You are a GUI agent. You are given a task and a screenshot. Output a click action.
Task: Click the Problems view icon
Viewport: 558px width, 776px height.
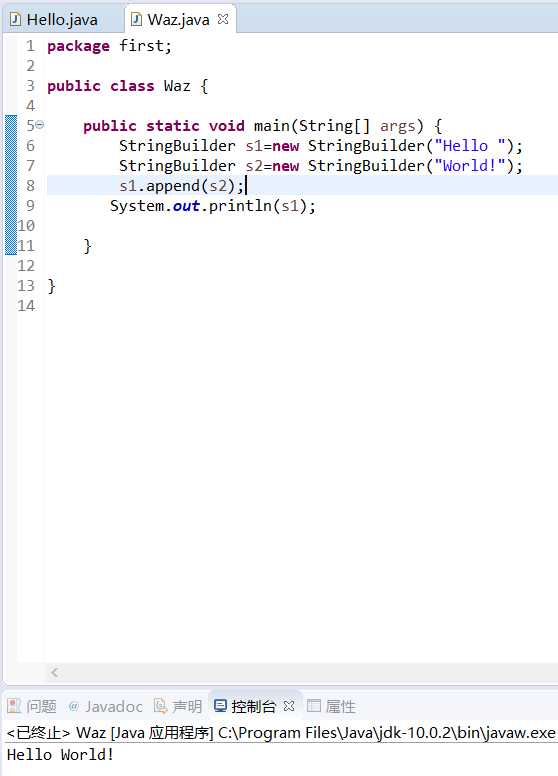pyautogui.click(x=14, y=706)
